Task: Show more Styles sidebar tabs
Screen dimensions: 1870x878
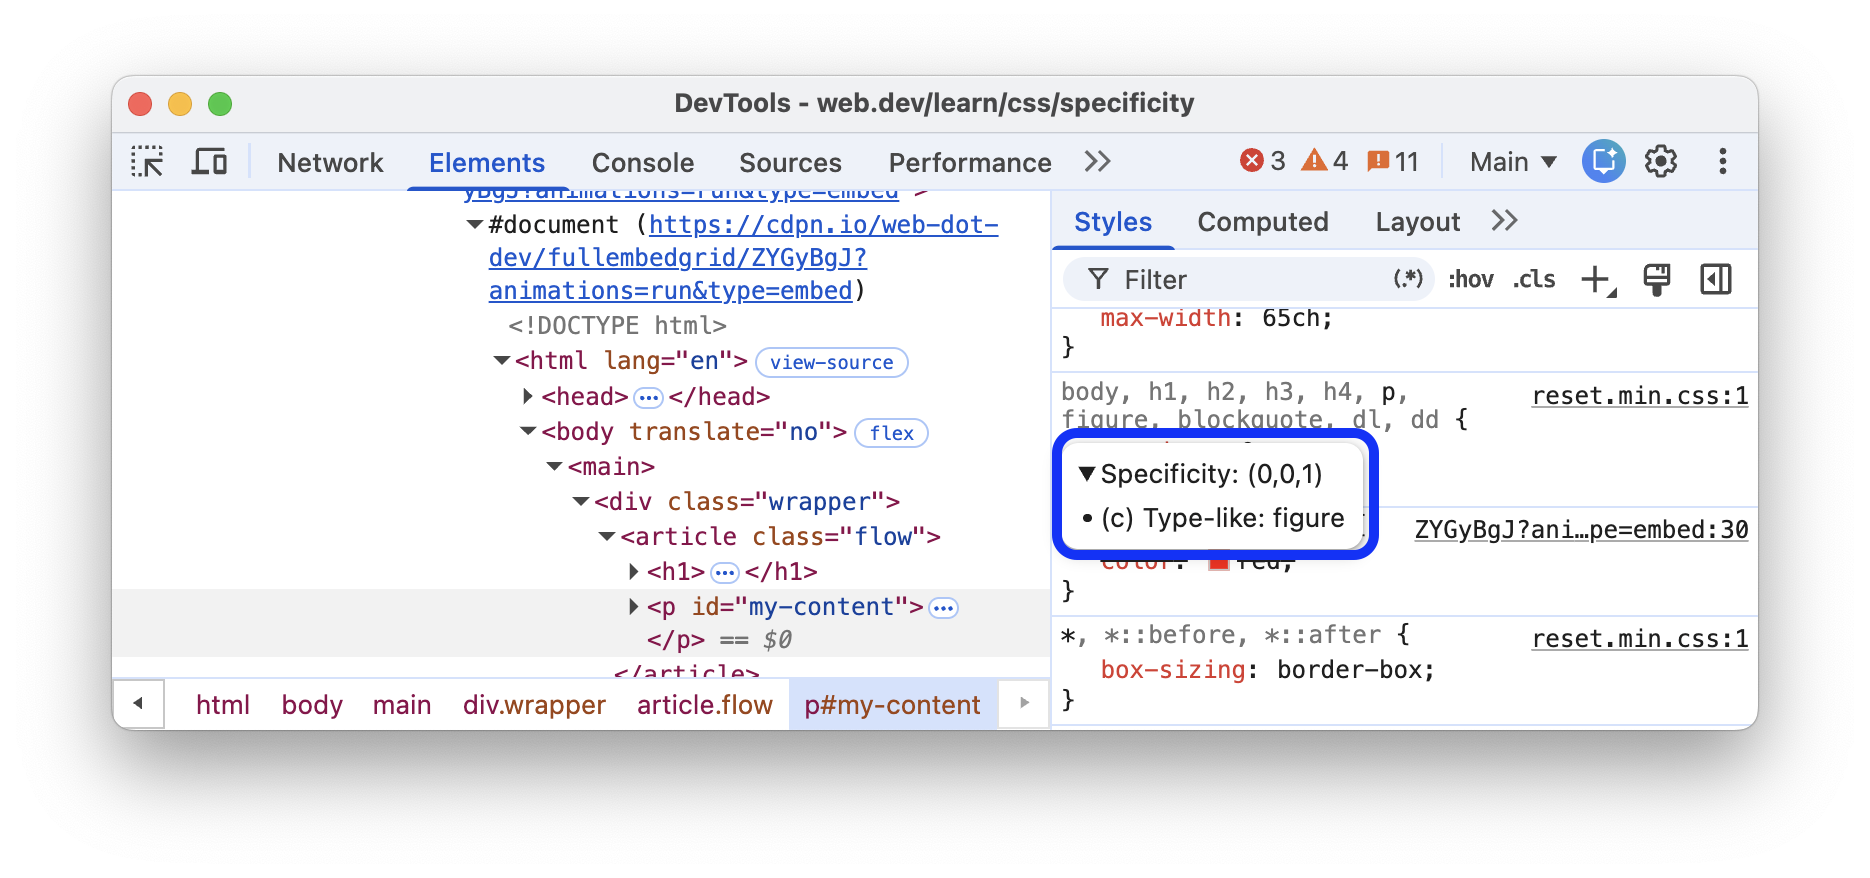Action: point(1505,221)
